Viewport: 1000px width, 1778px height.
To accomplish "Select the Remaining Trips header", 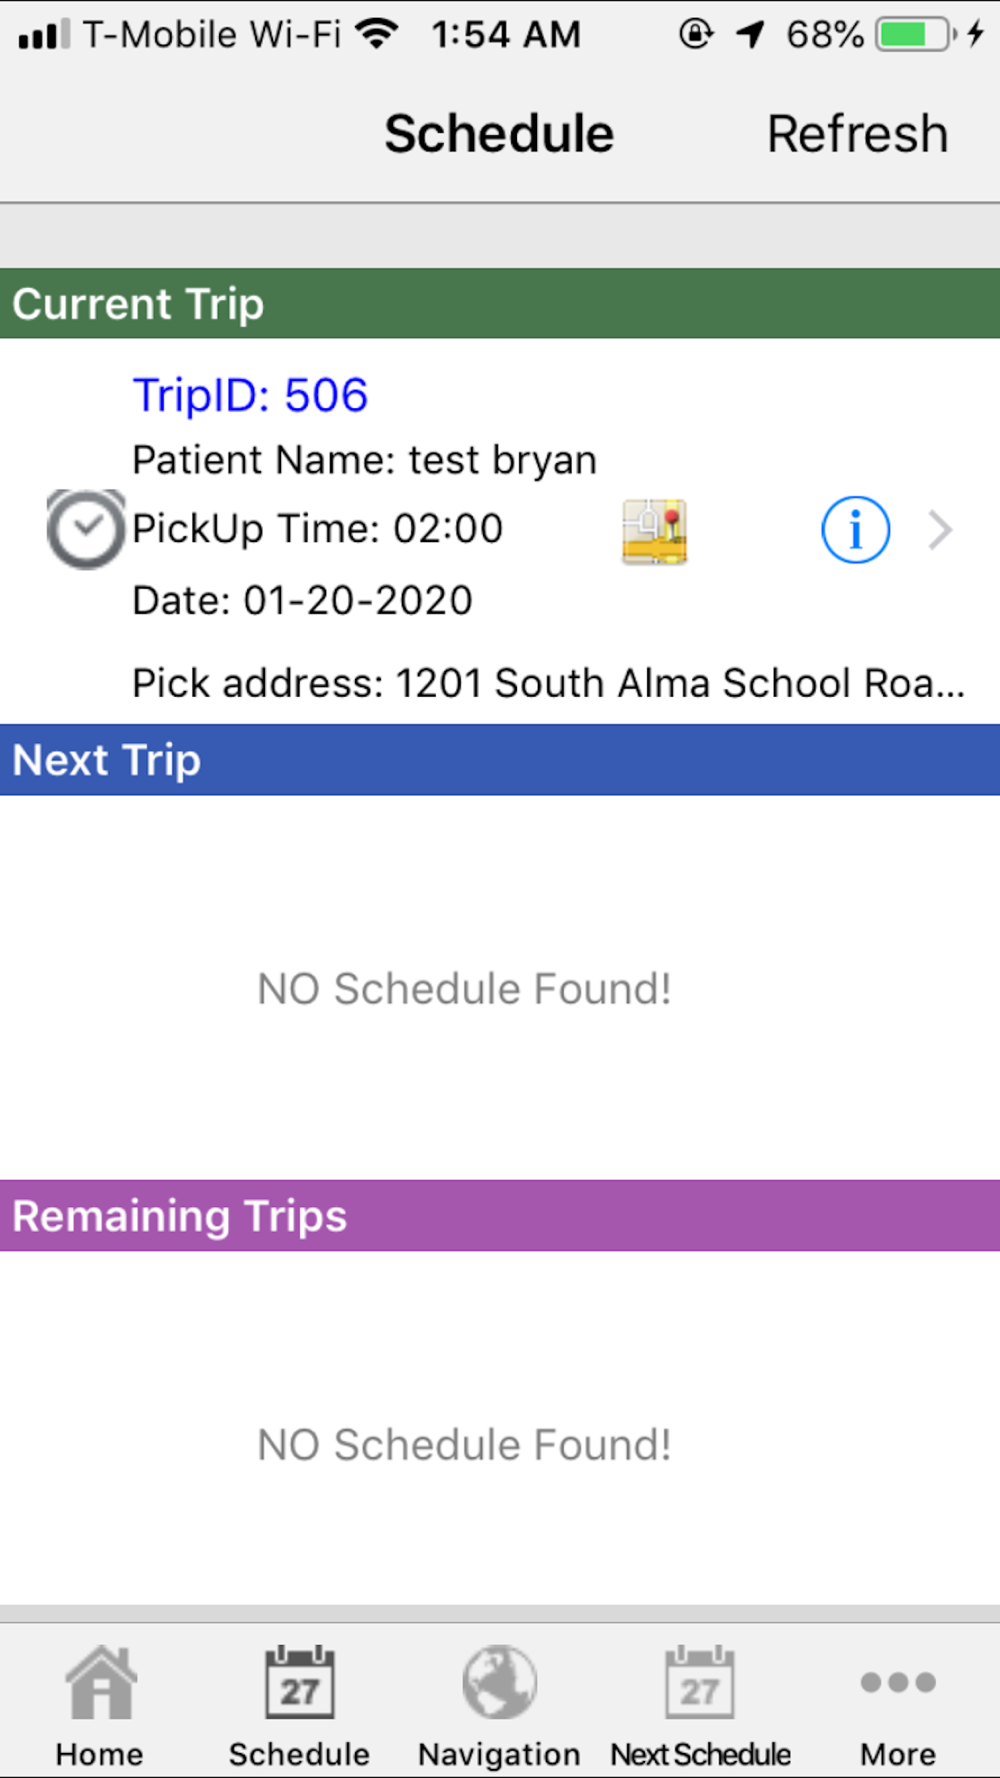I will coord(500,1215).
